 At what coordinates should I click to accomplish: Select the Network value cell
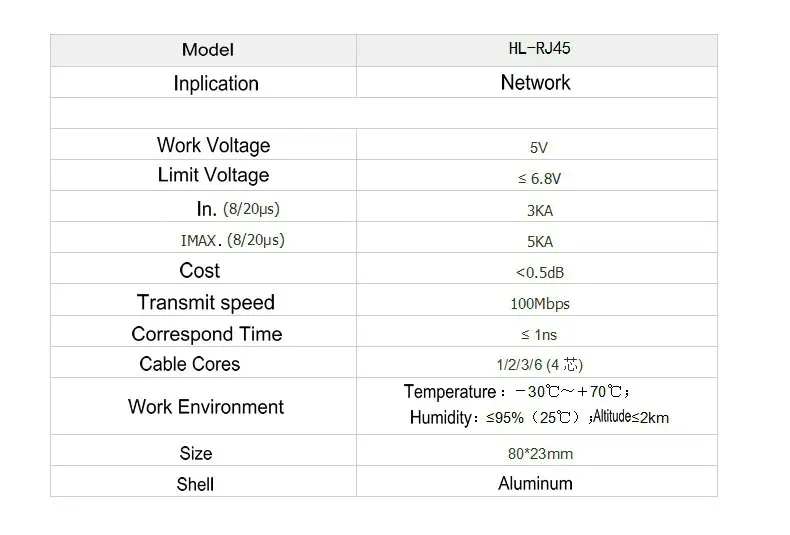pos(536,82)
